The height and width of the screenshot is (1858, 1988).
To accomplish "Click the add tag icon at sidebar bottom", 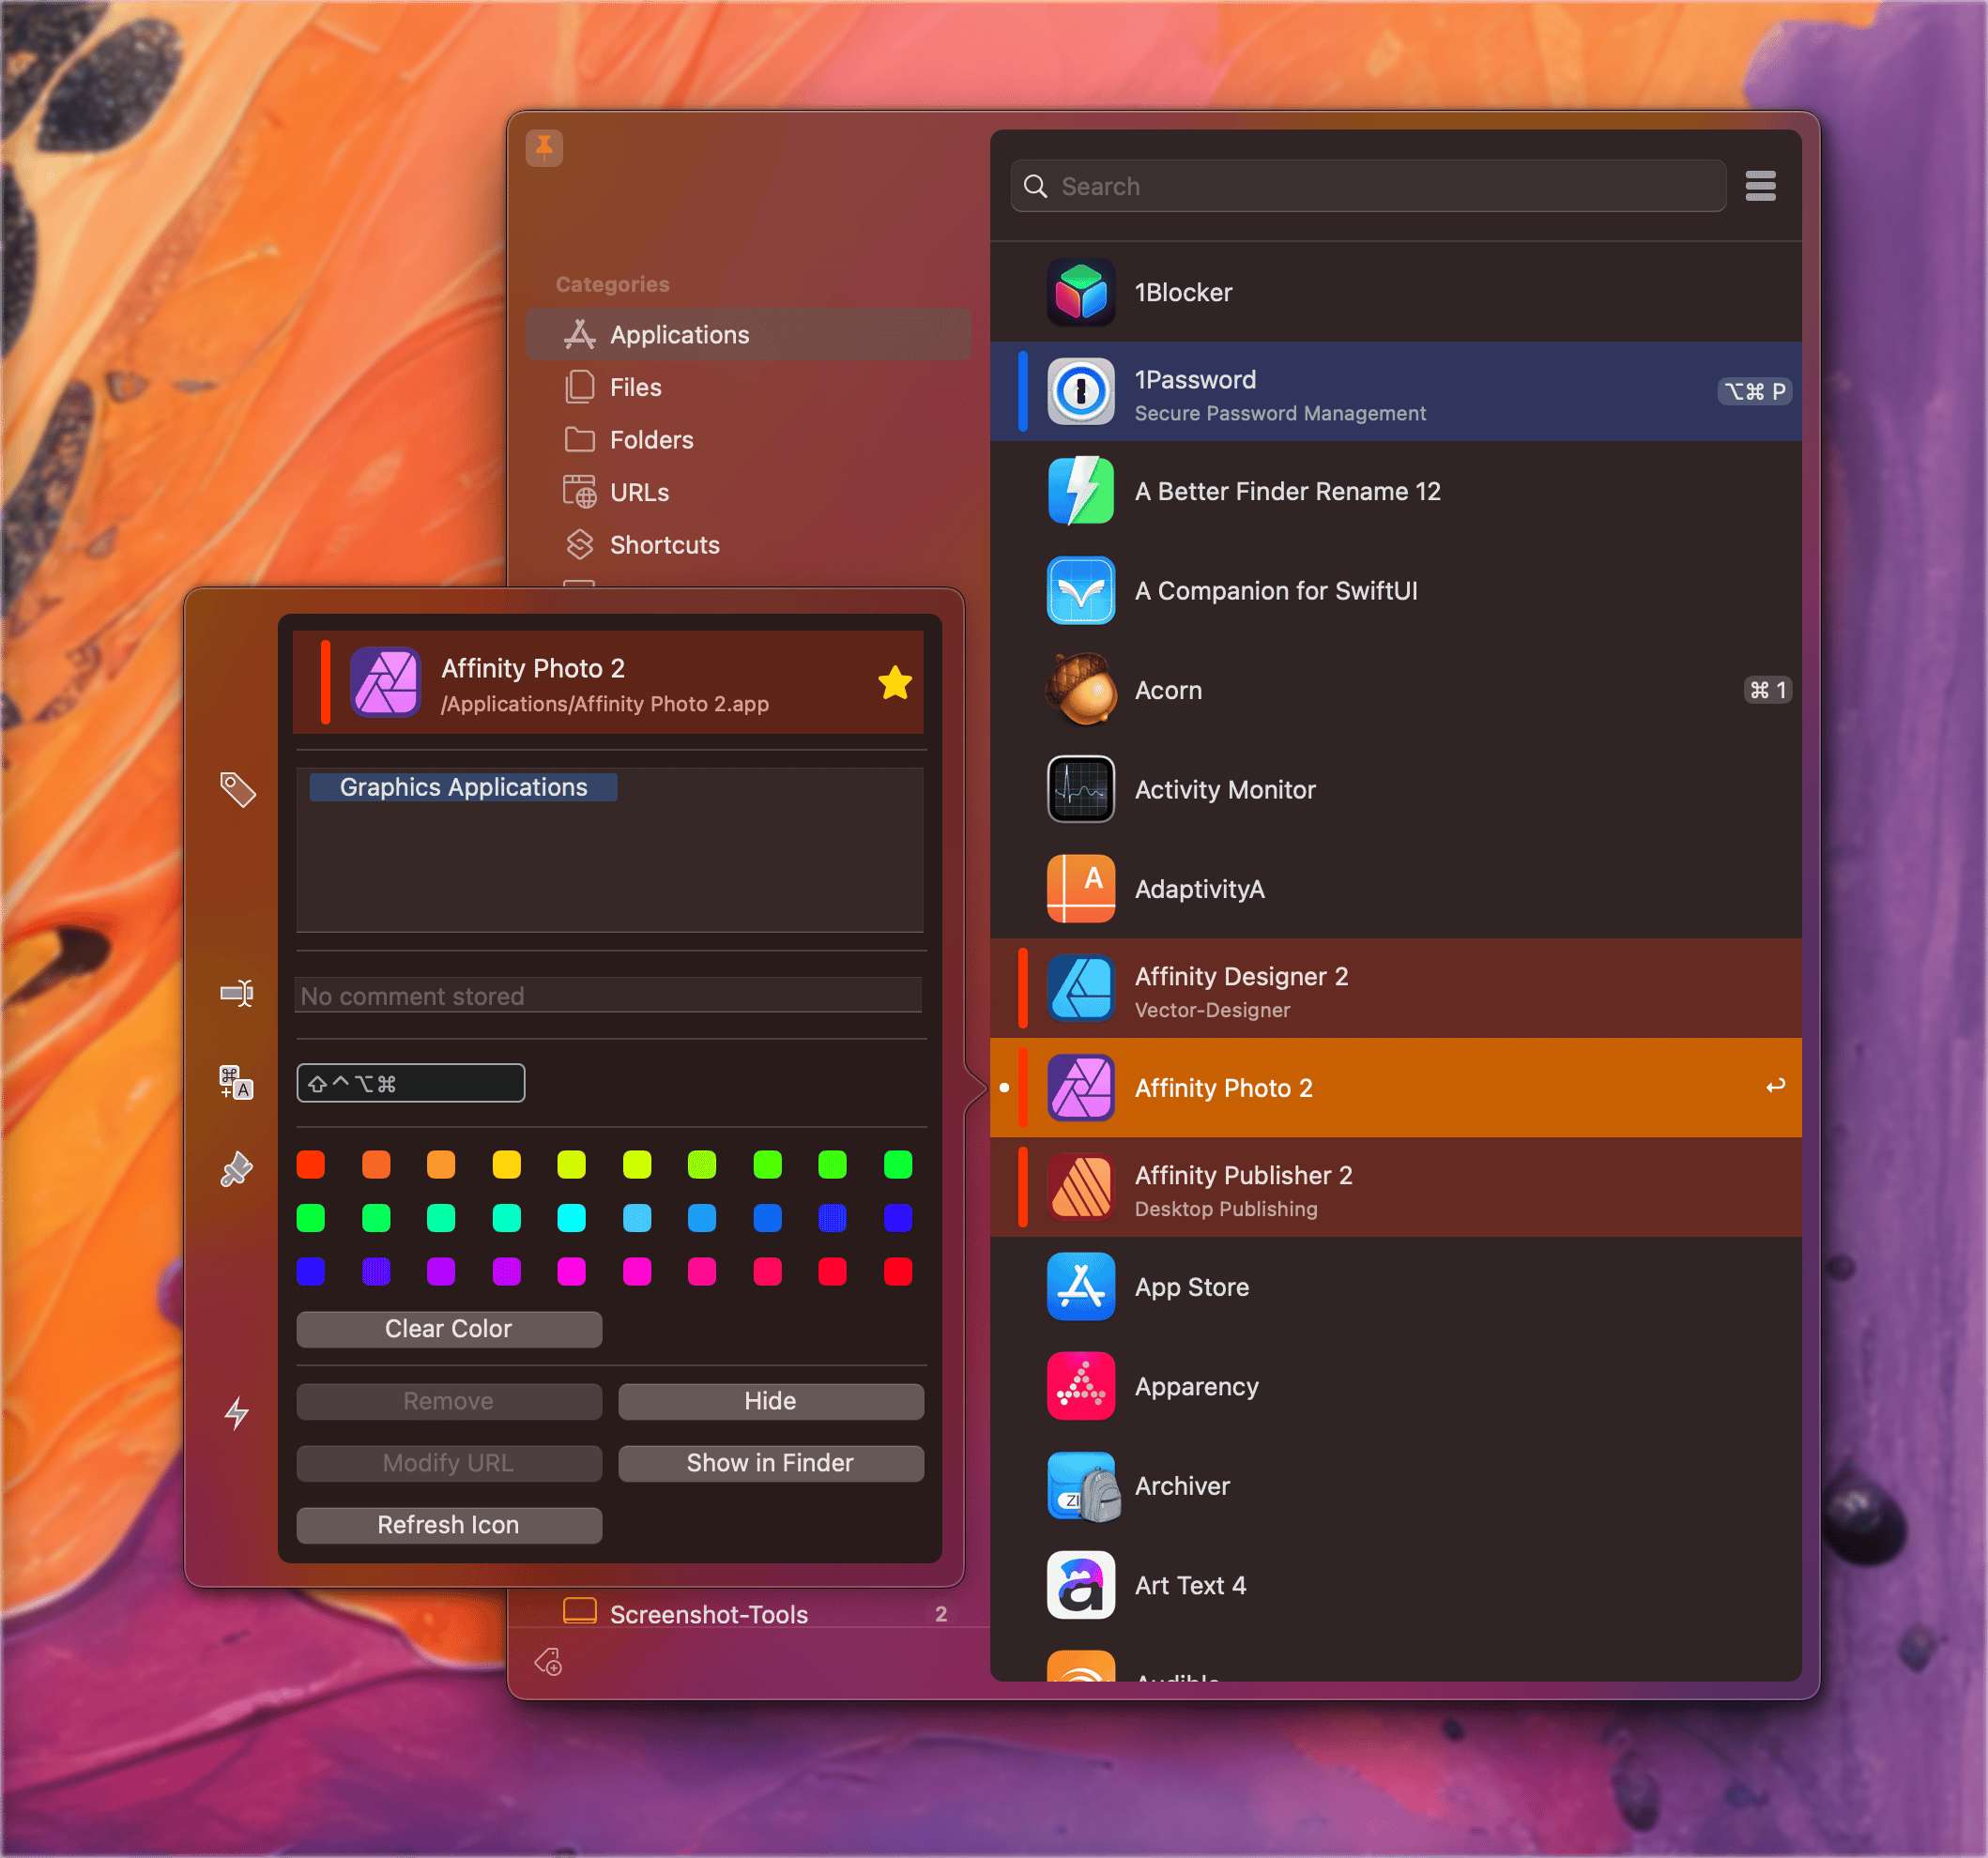I will click(x=549, y=1662).
